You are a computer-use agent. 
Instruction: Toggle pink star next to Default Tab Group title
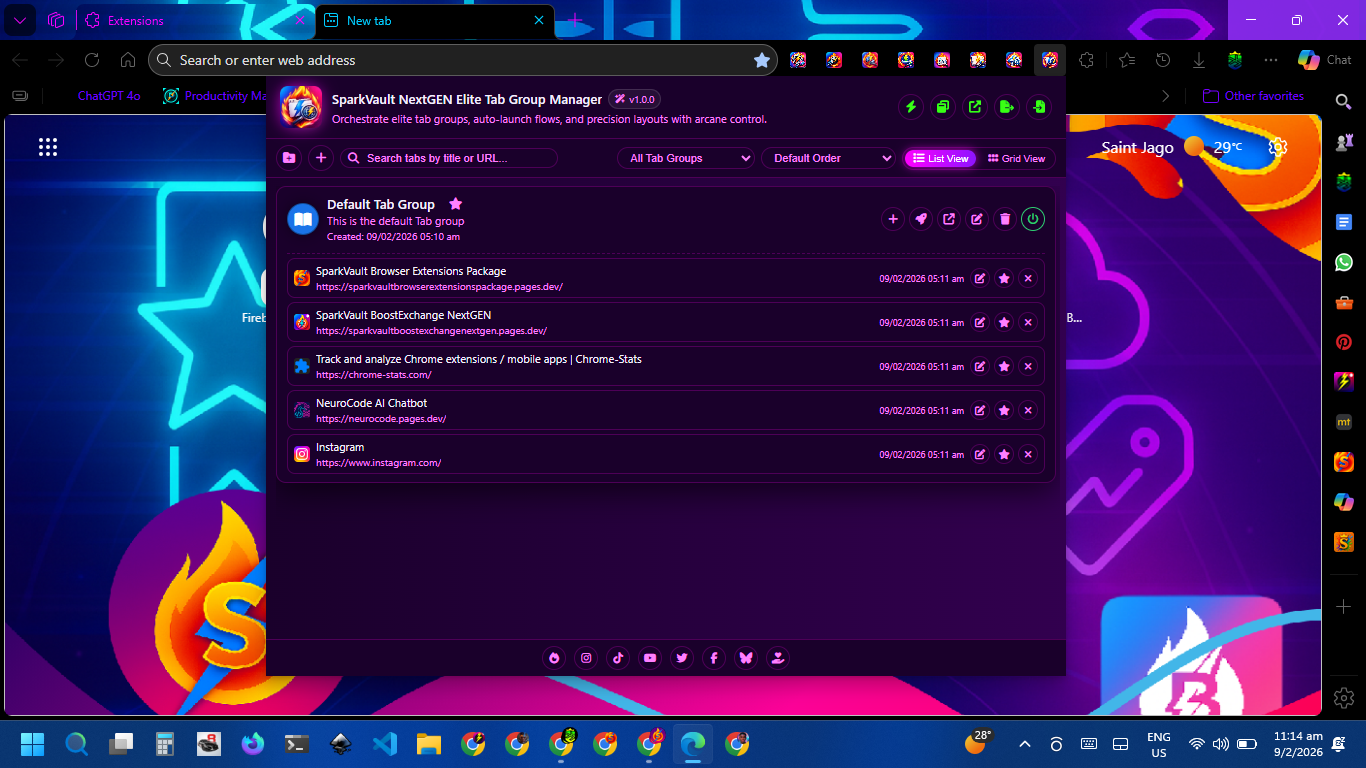point(456,204)
